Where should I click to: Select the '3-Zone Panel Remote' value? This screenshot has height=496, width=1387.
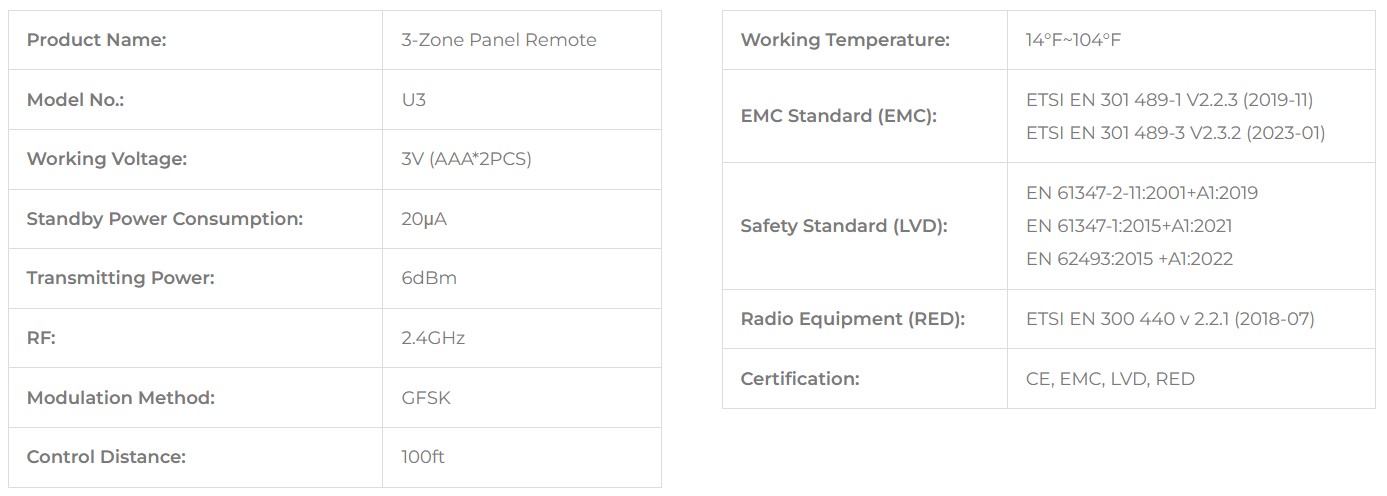(498, 40)
